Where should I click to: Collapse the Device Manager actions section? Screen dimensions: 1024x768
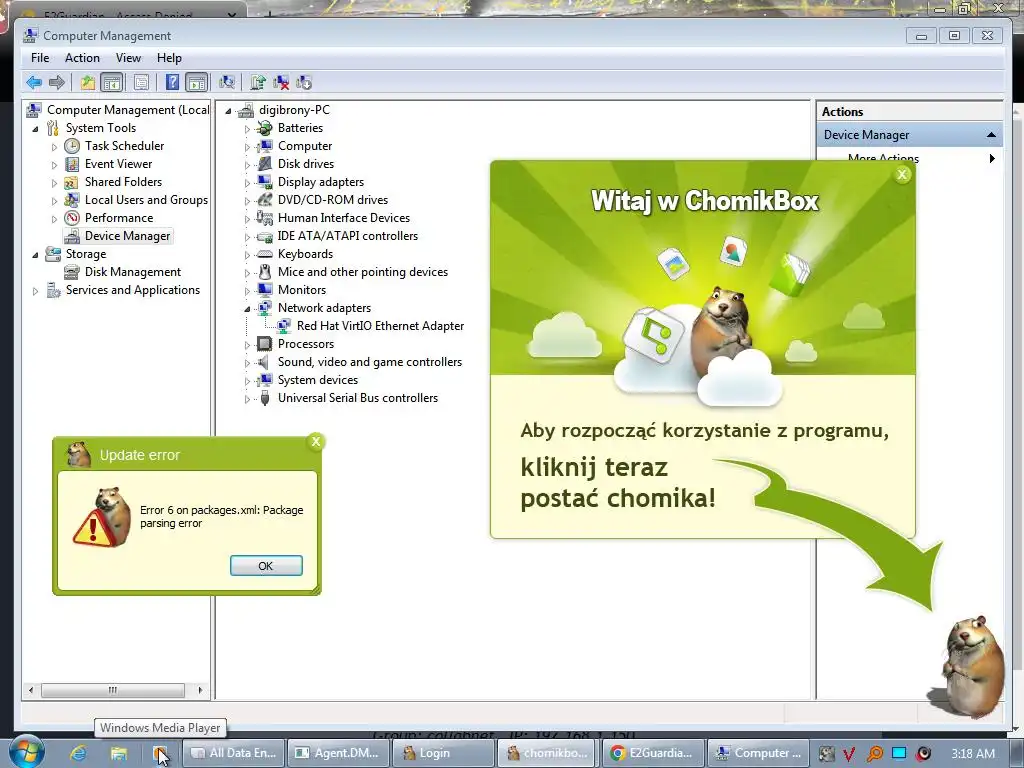[991, 135]
